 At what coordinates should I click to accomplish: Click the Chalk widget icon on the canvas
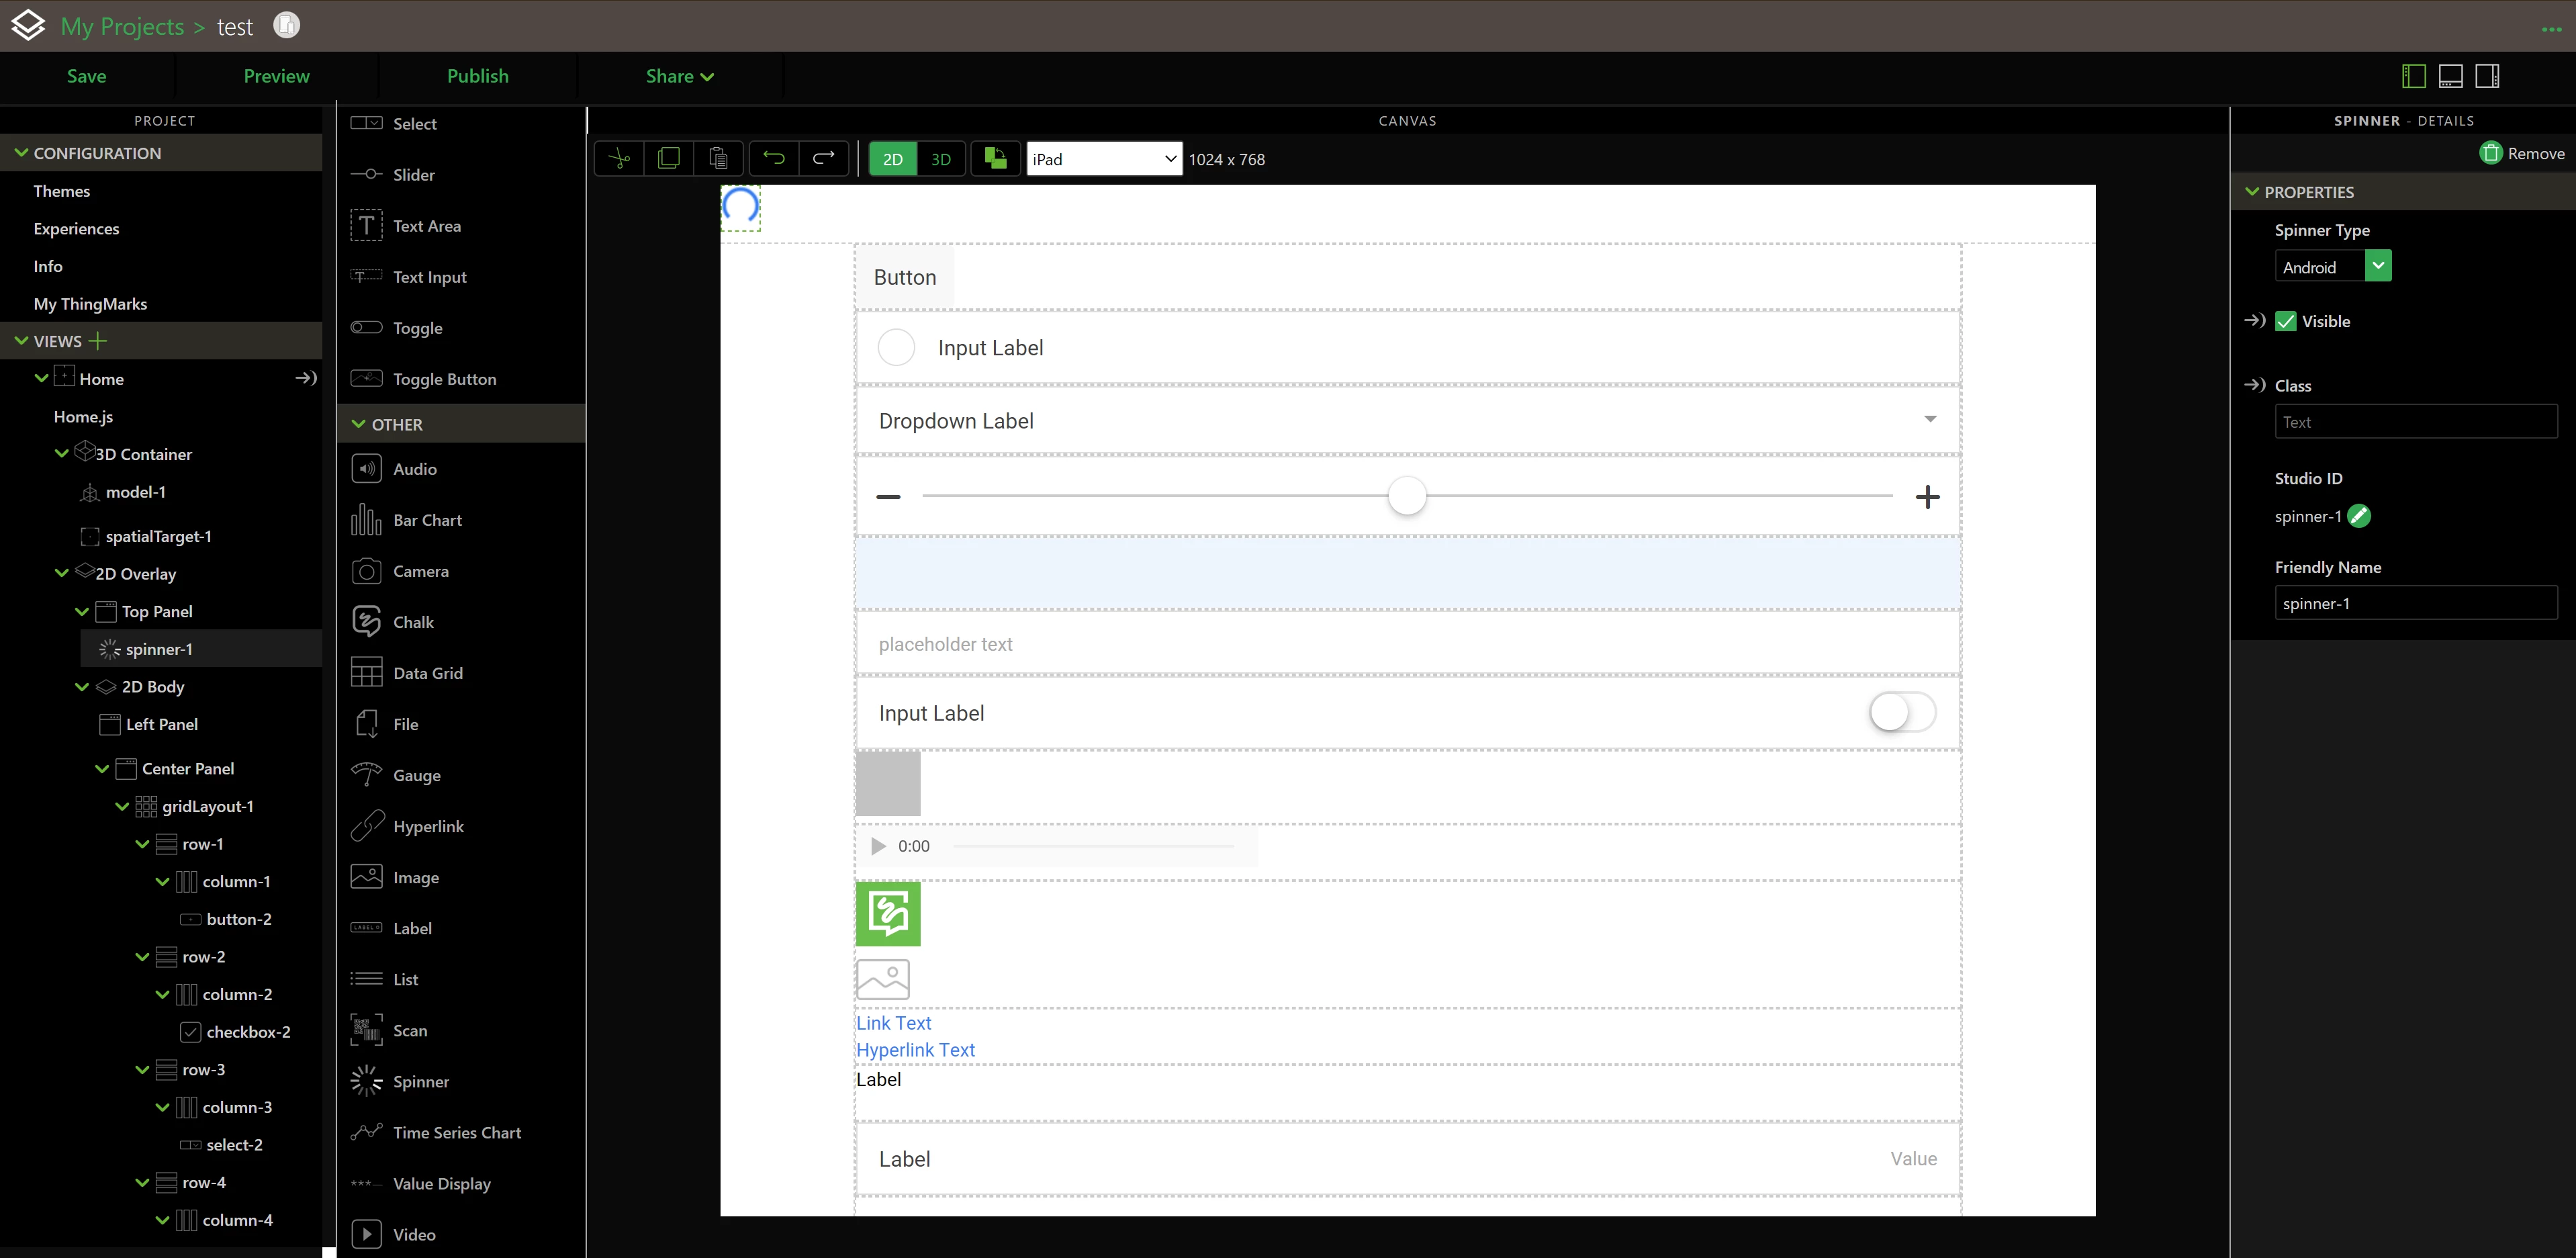[888, 913]
